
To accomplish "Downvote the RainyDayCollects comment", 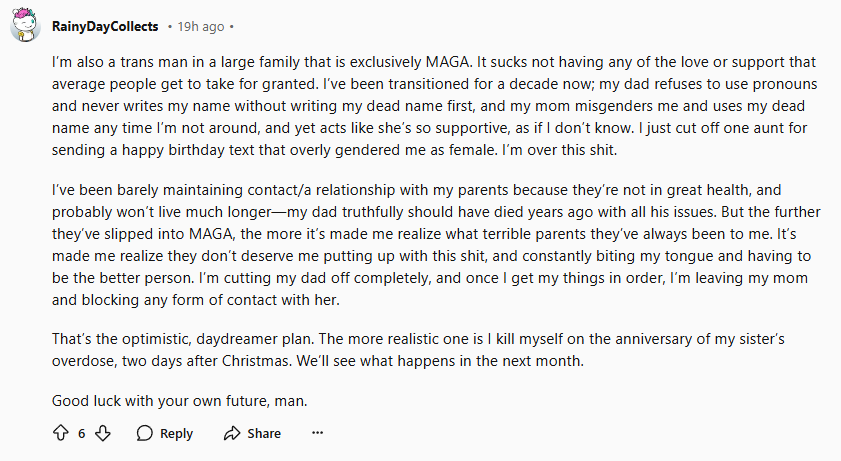I will tap(102, 433).
